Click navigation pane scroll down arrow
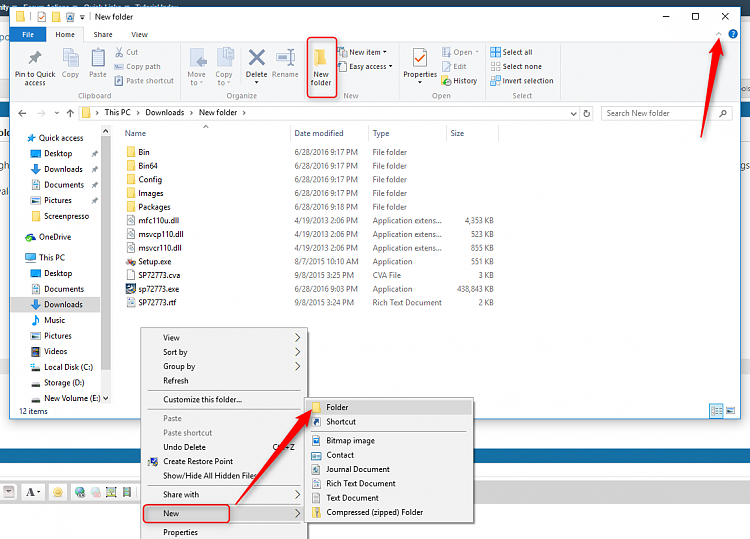This screenshot has height=539, width=750. point(106,398)
